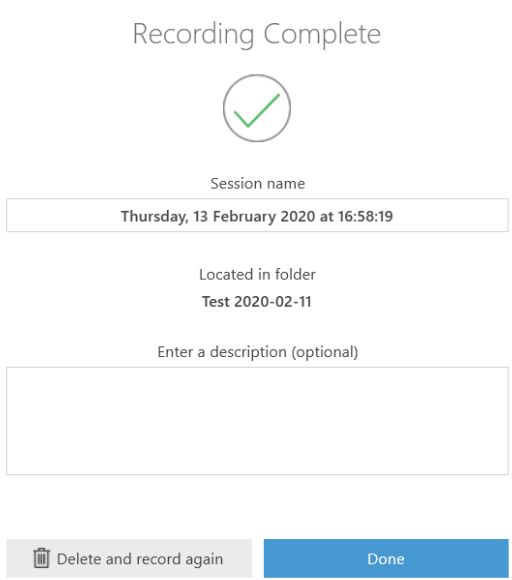
Task: Place cursor at 16:58:19 in session name
Action: [365, 216]
